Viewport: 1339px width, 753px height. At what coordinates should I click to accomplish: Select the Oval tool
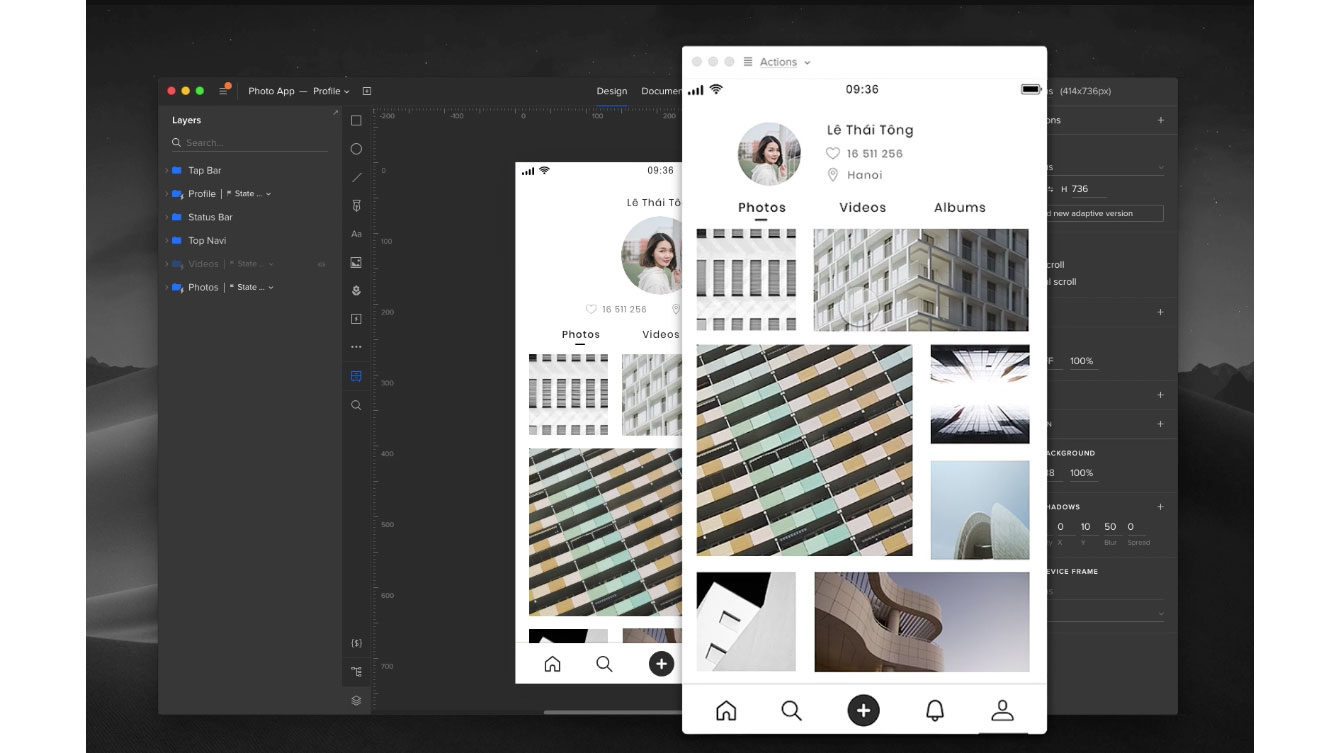[x=355, y=148]
